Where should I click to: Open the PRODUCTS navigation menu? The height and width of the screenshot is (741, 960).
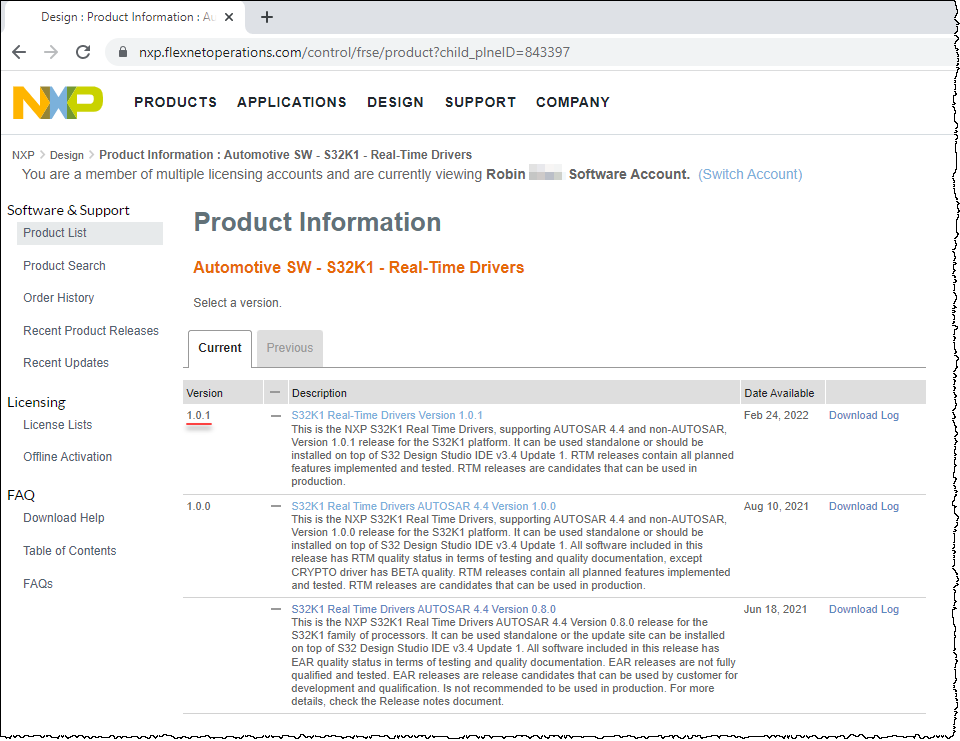coord(175,102)
